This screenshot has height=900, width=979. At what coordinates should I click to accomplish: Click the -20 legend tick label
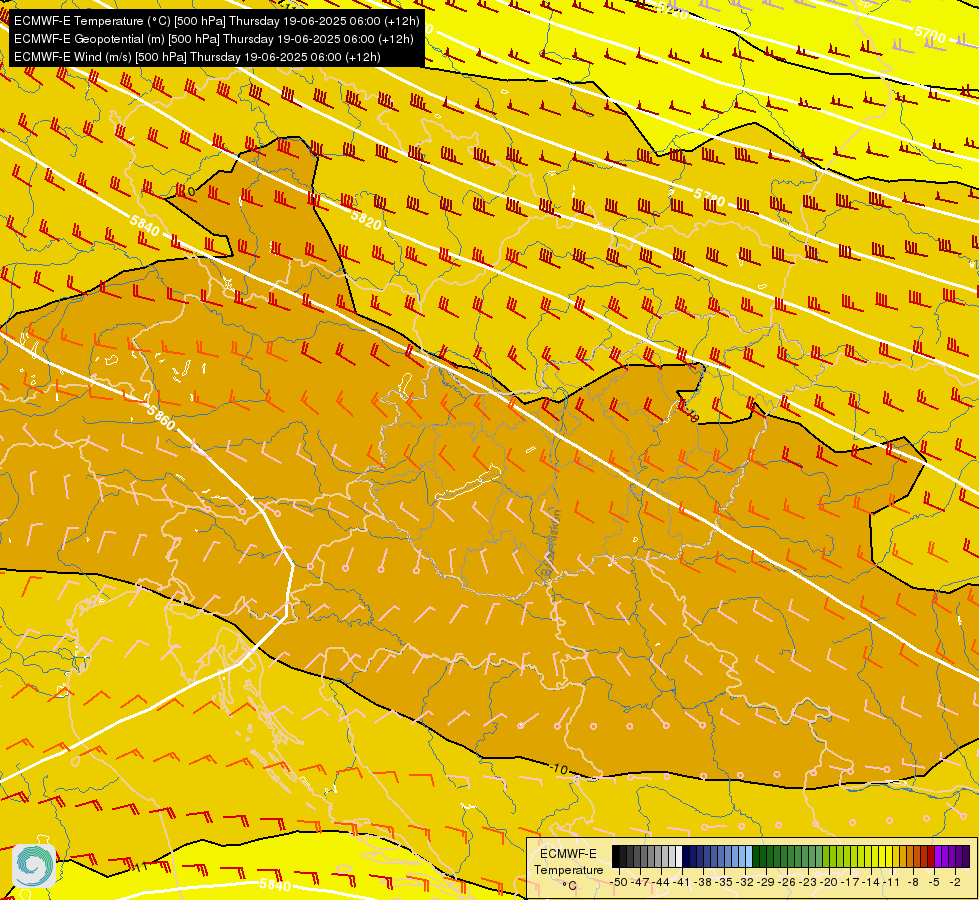click(829, 882)
